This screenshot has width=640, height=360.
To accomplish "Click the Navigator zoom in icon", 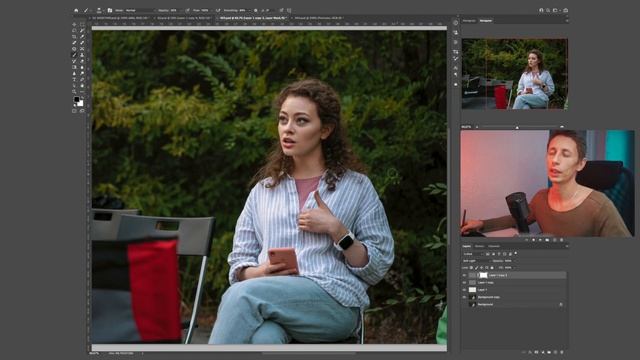I will point(562,127).
